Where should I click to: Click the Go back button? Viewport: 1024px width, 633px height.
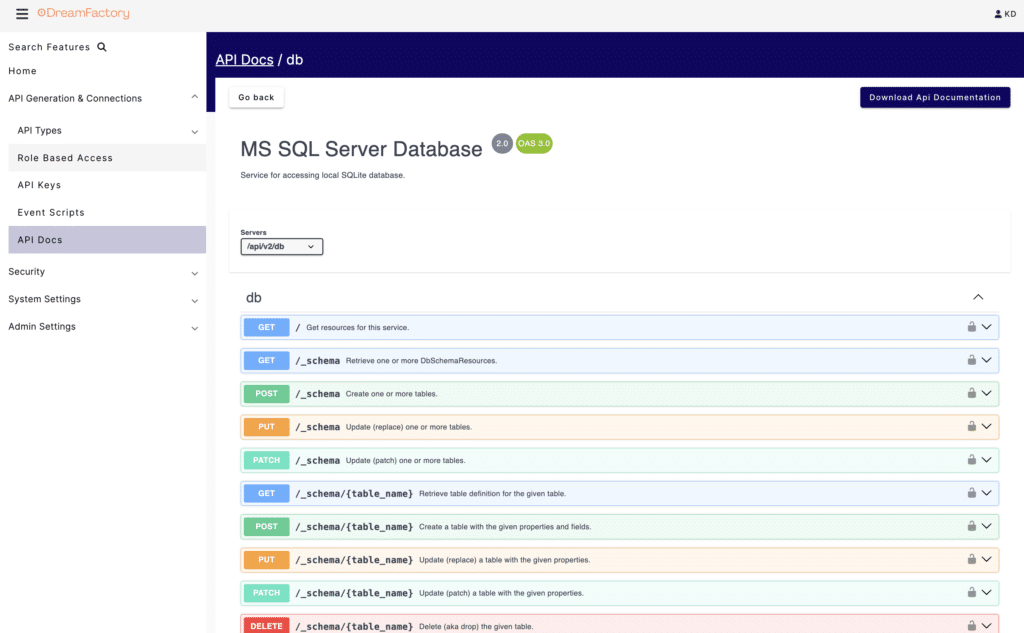click(x=255, y=96)
